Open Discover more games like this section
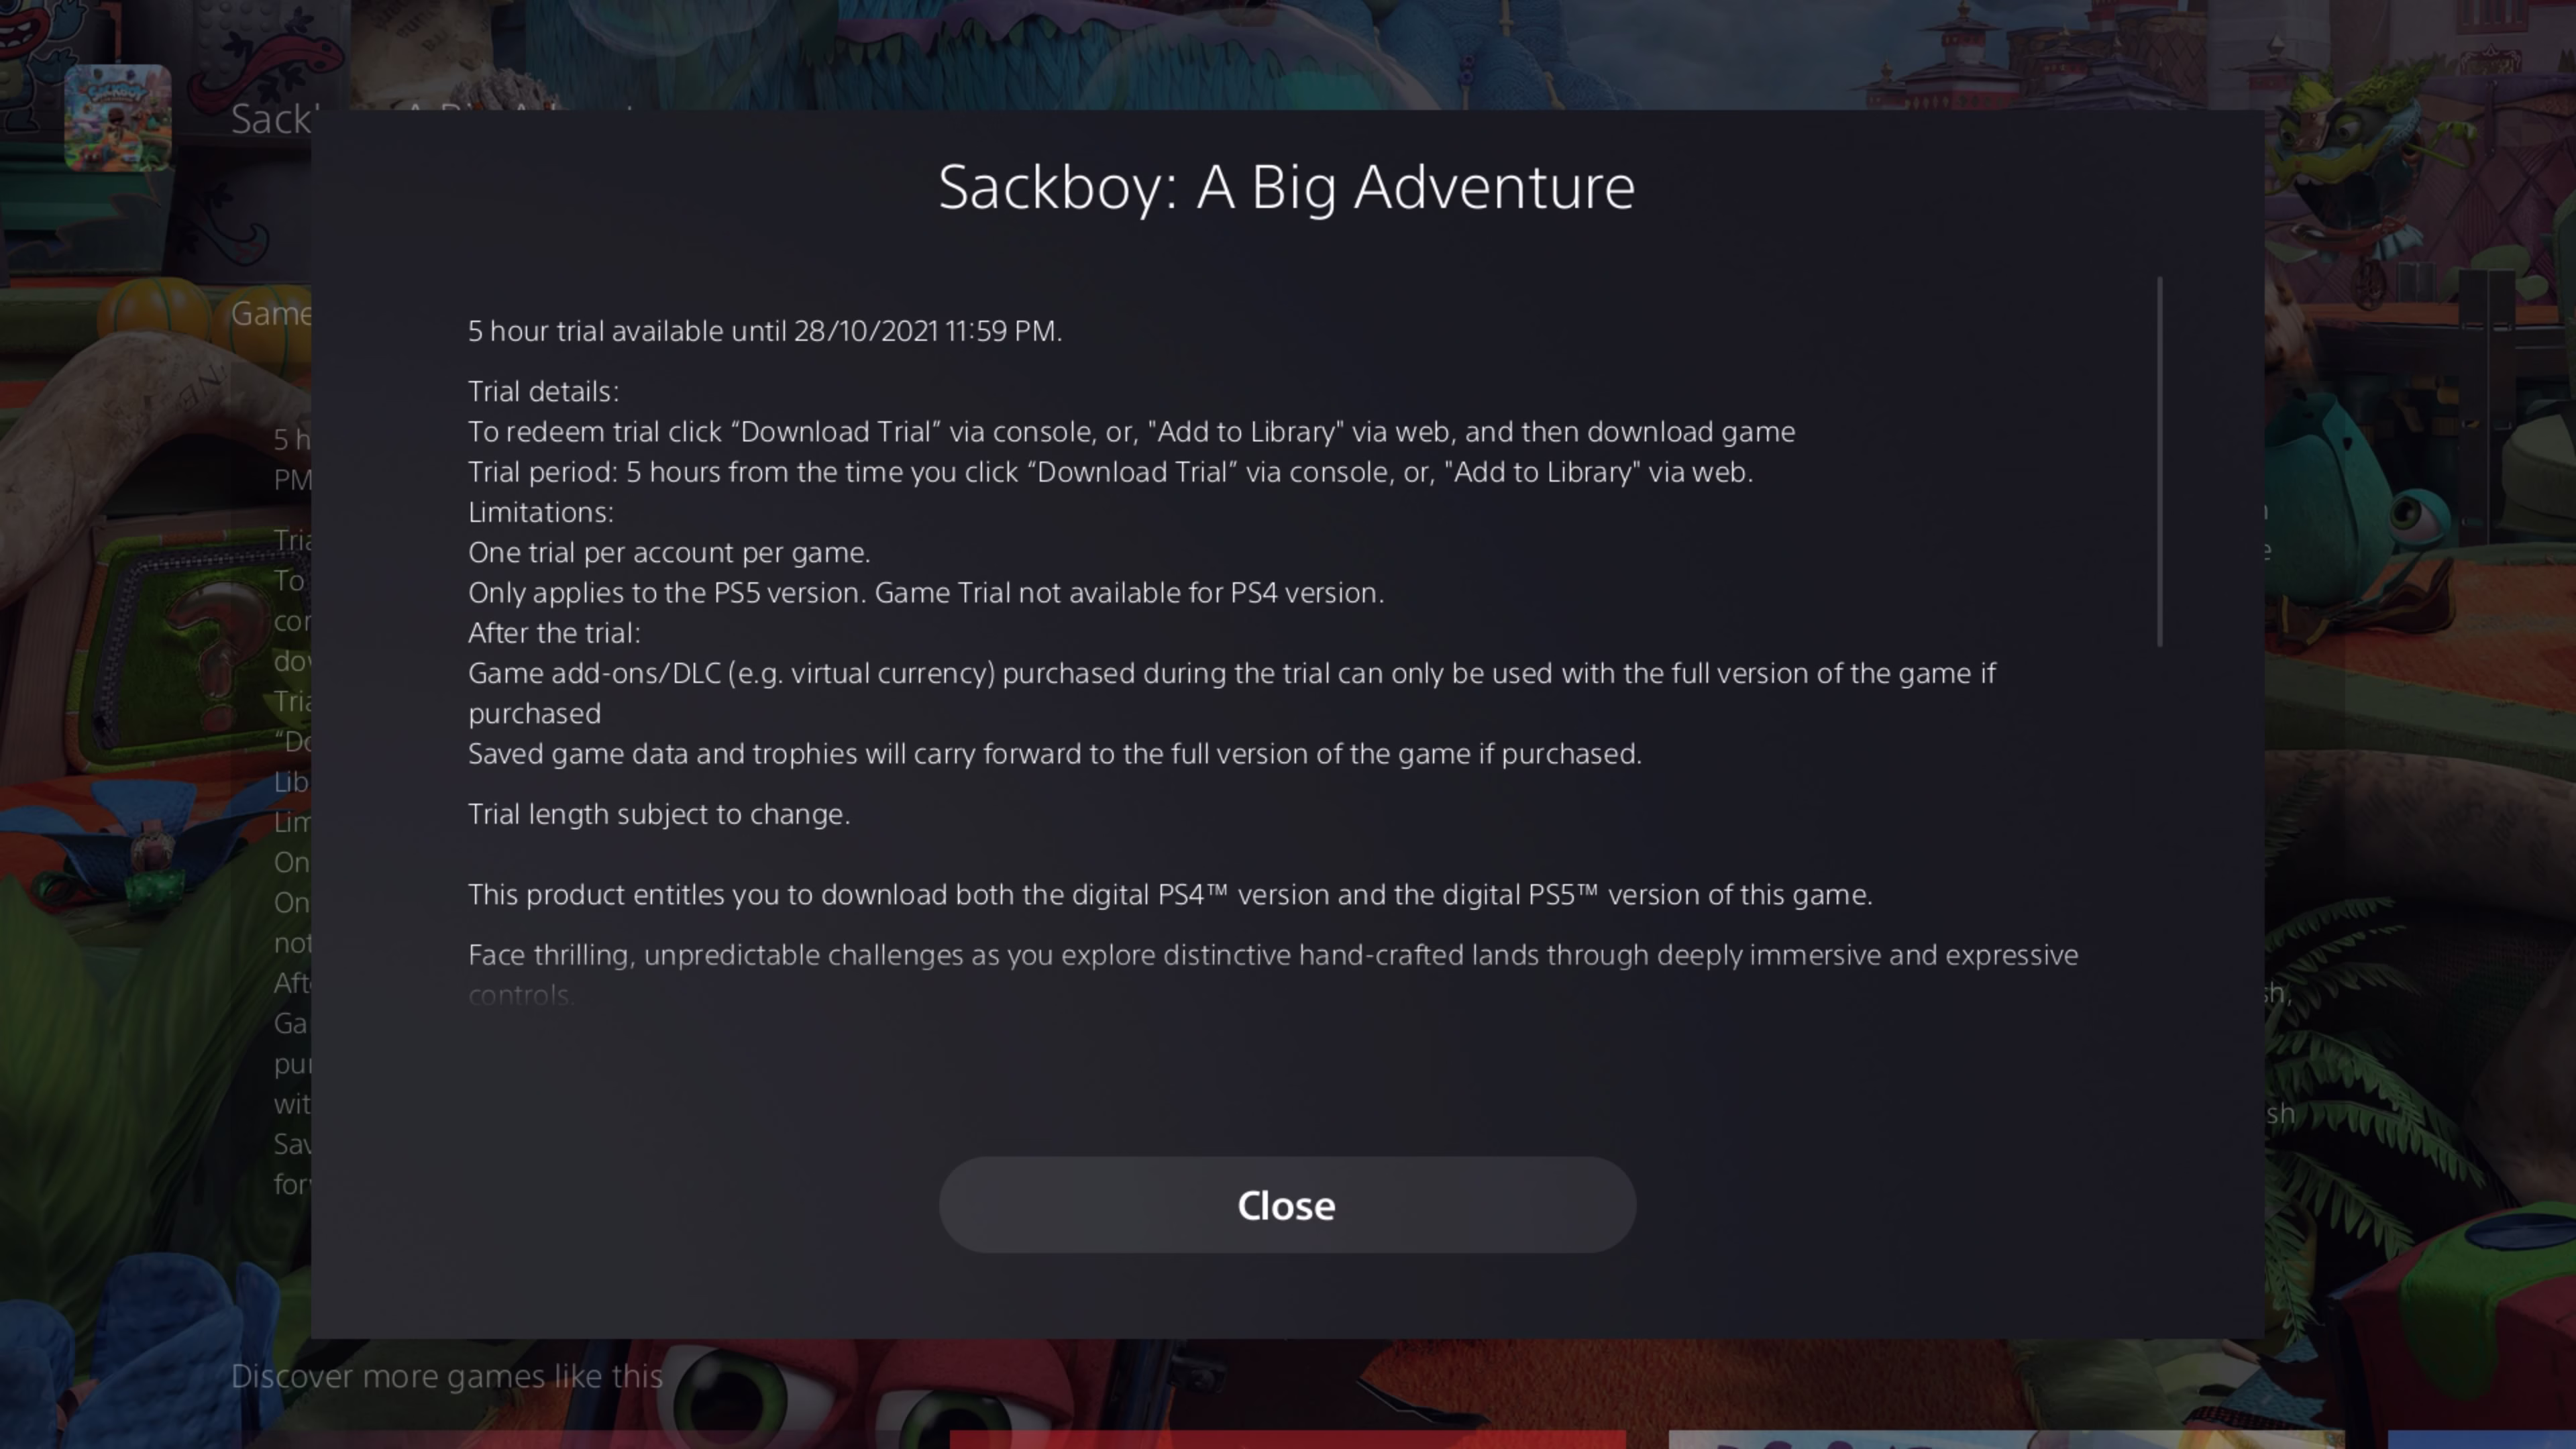 (x=447, y=1376)
